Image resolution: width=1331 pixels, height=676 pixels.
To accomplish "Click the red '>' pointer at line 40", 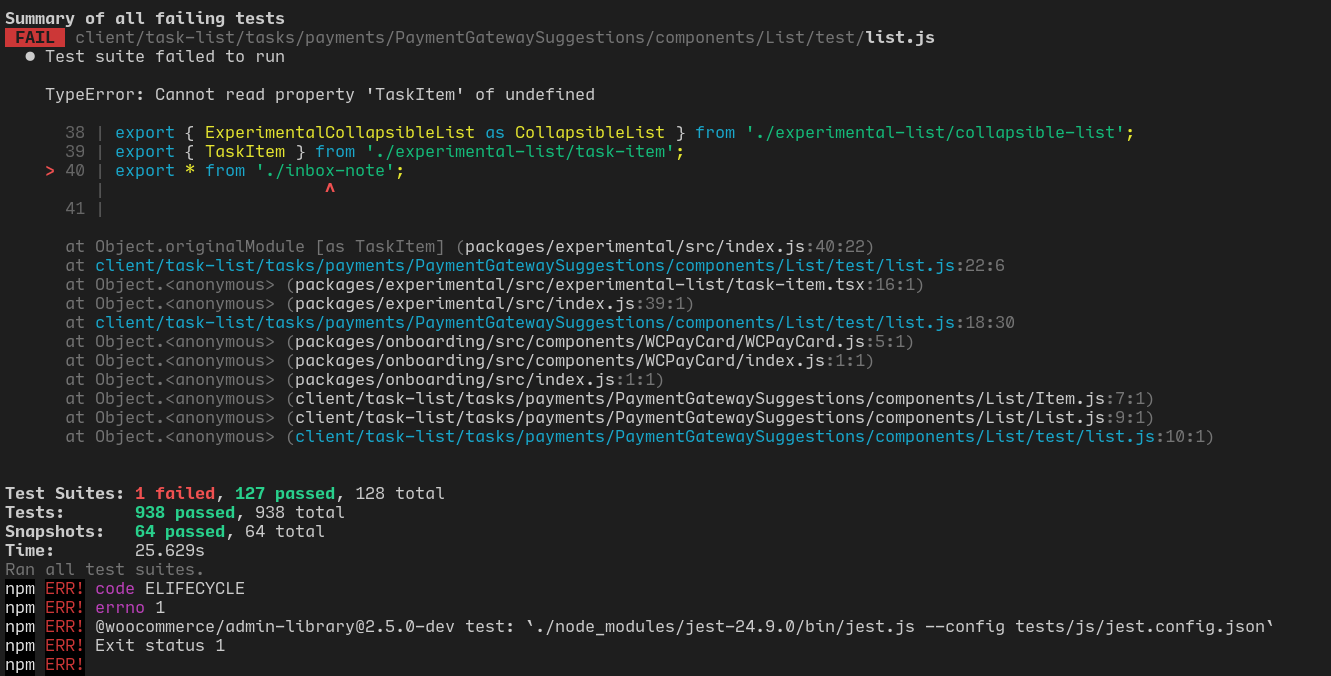I will (50, 170).
